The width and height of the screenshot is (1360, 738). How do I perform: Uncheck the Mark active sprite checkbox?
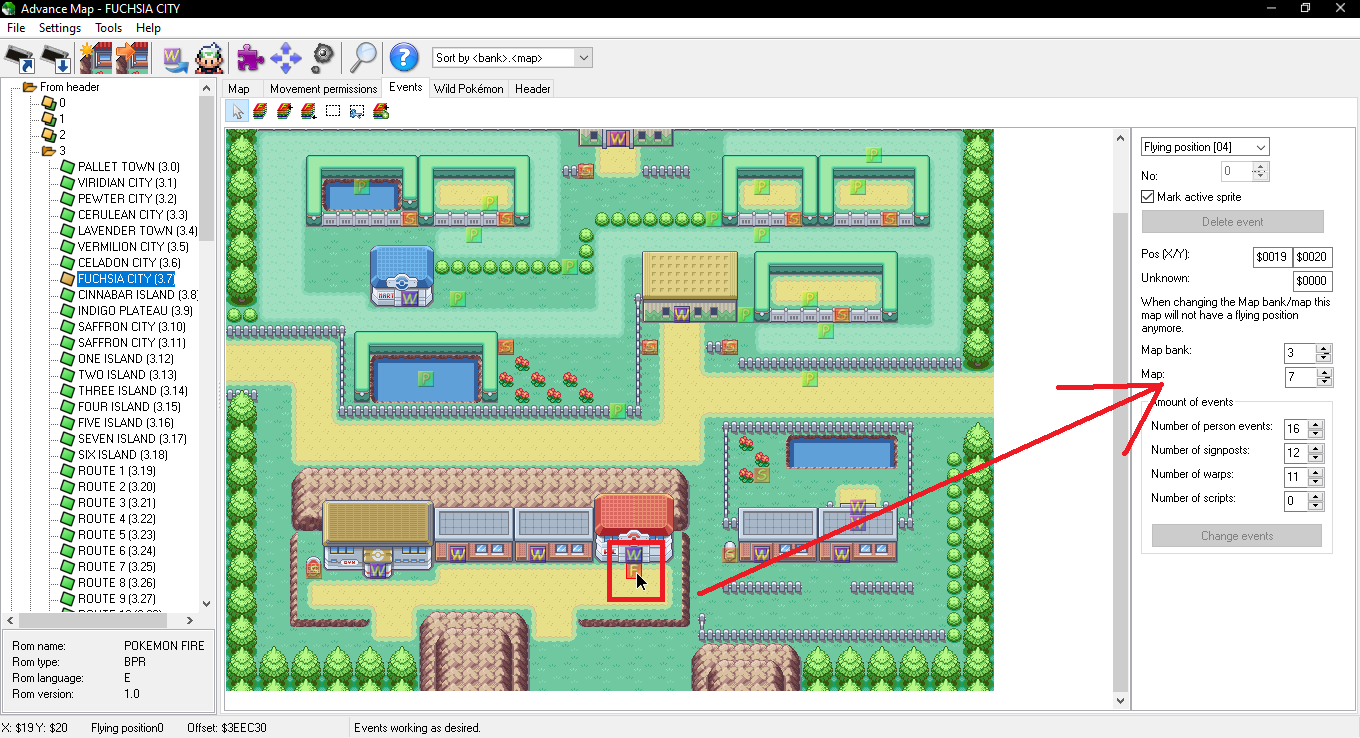[1148, 197]
